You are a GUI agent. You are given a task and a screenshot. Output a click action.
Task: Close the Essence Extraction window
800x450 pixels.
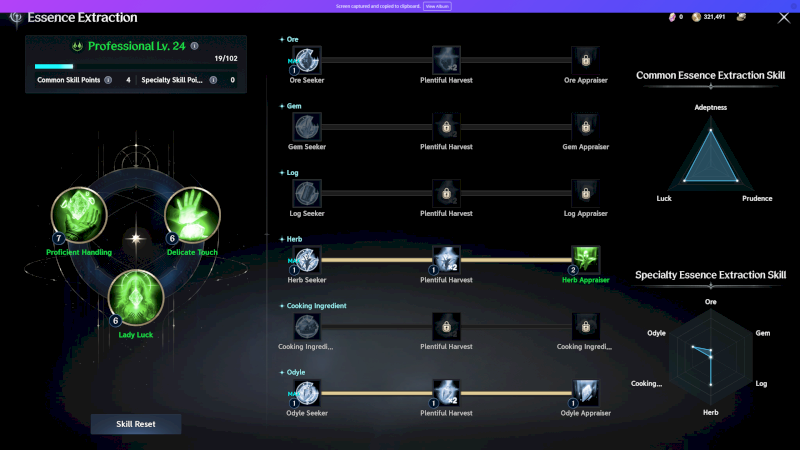click(x=783, y=17)
